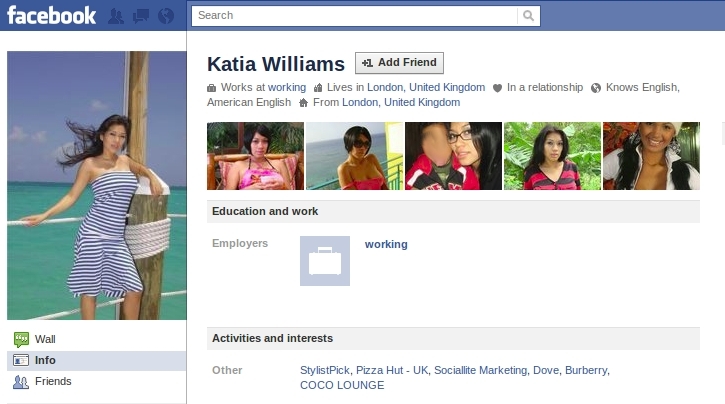The width and height of the screenshot is (725, 404).
Task: Click the search magnifier button
Action: 528,16
